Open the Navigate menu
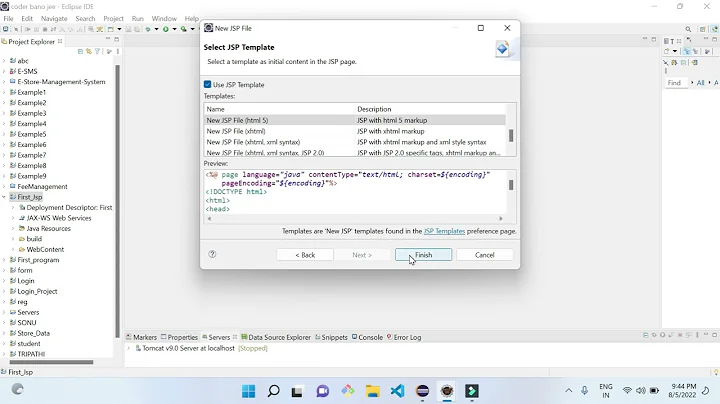Viewport: 720px width, 404px height. coord(54,18)
